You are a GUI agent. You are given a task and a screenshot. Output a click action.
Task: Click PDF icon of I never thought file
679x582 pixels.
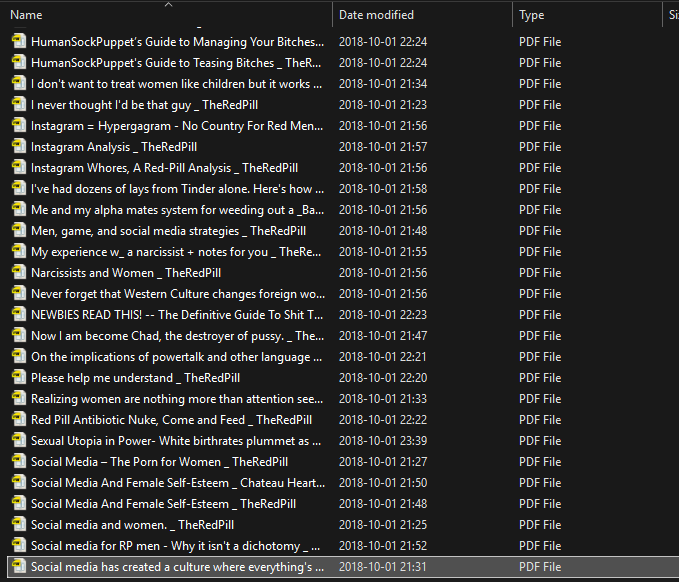[19, 104]
